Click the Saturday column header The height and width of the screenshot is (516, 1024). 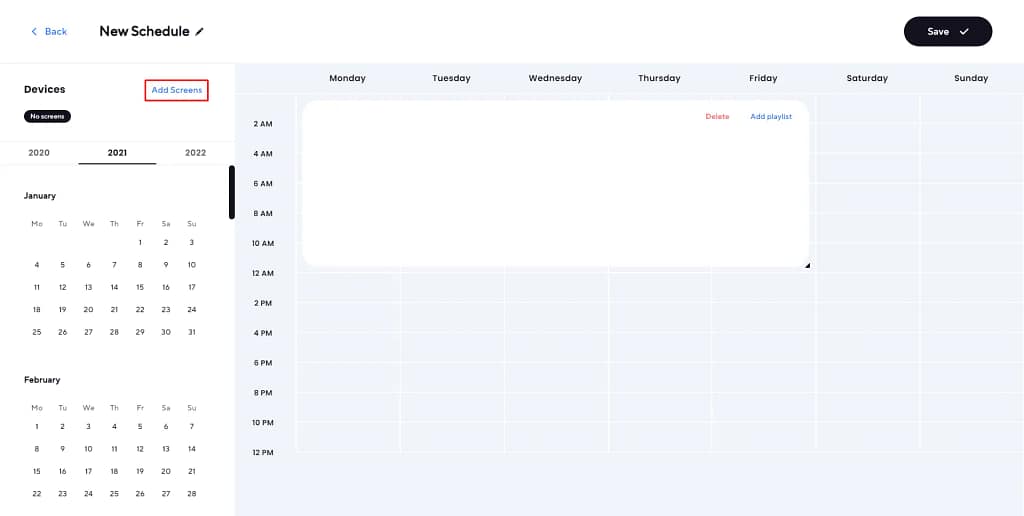coord(867,78)
